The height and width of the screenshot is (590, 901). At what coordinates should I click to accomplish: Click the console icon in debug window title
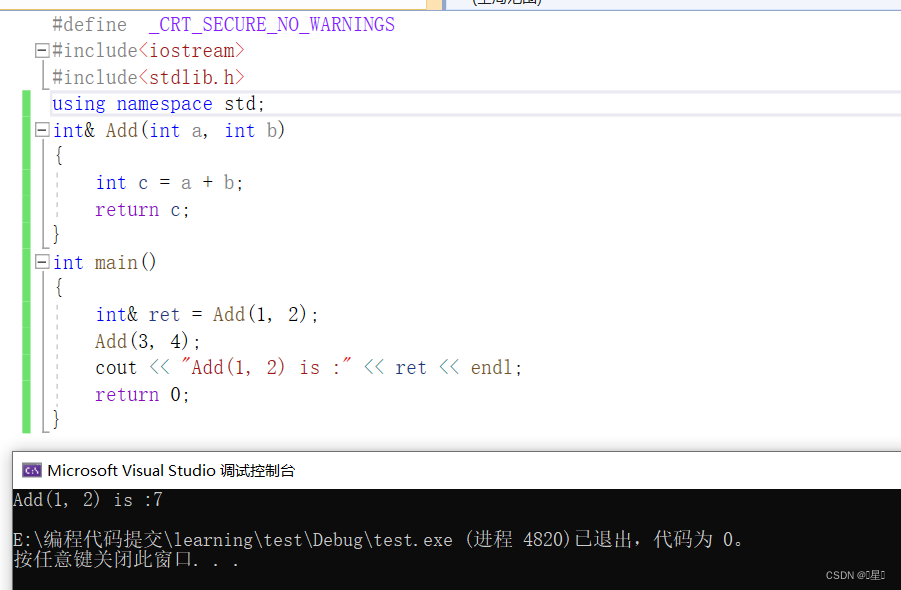pyautogui.click(x=32, y=471)
